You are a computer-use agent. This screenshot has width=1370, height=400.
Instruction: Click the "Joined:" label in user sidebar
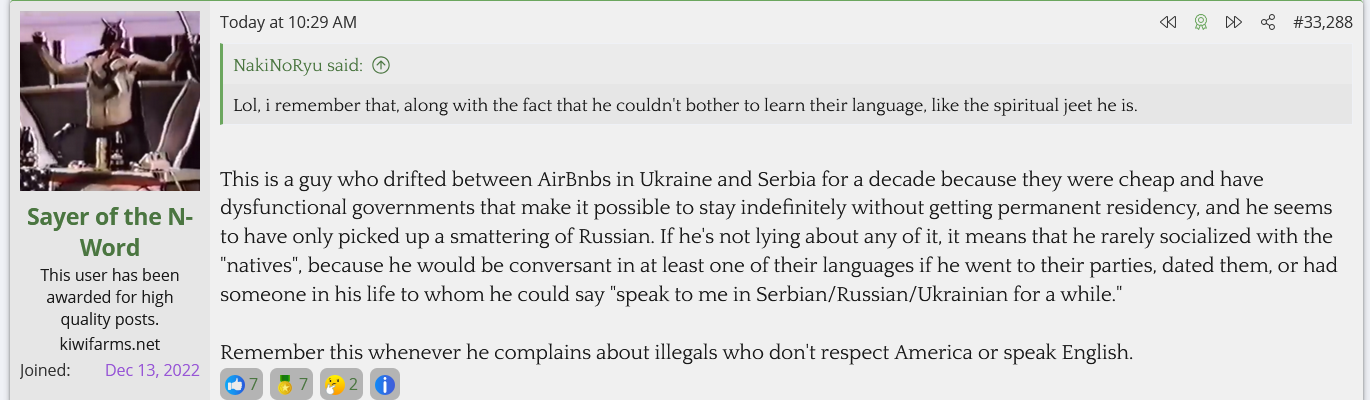pos(45,370)
